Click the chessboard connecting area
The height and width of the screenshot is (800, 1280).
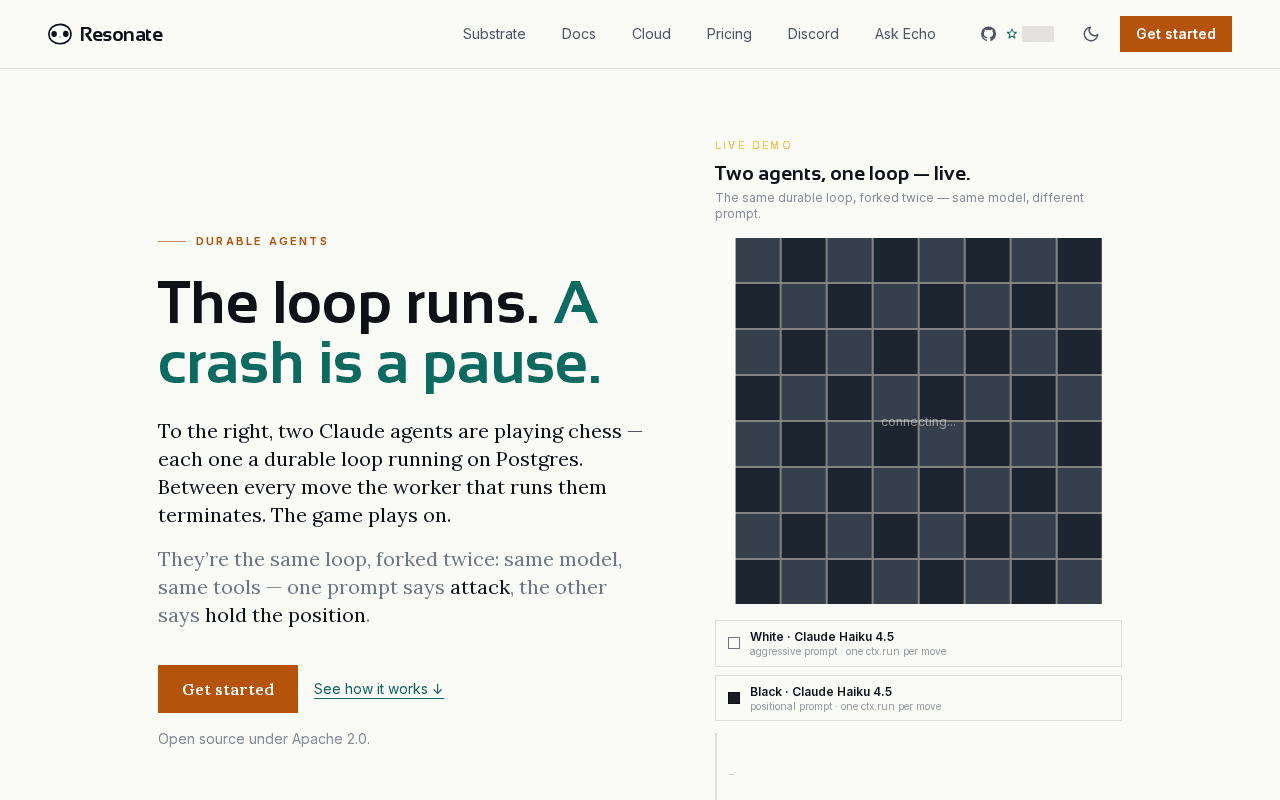pos(918,421)
